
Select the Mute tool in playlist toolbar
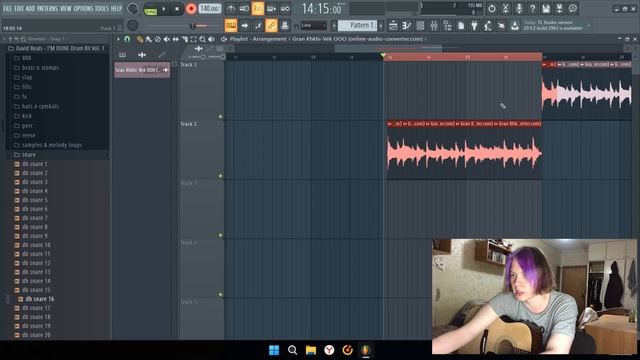[x=167, y=39]
